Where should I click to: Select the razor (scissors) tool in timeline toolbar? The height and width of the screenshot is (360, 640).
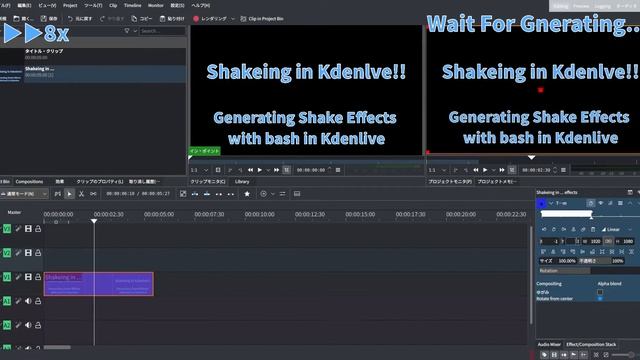[x=81, y=194]
